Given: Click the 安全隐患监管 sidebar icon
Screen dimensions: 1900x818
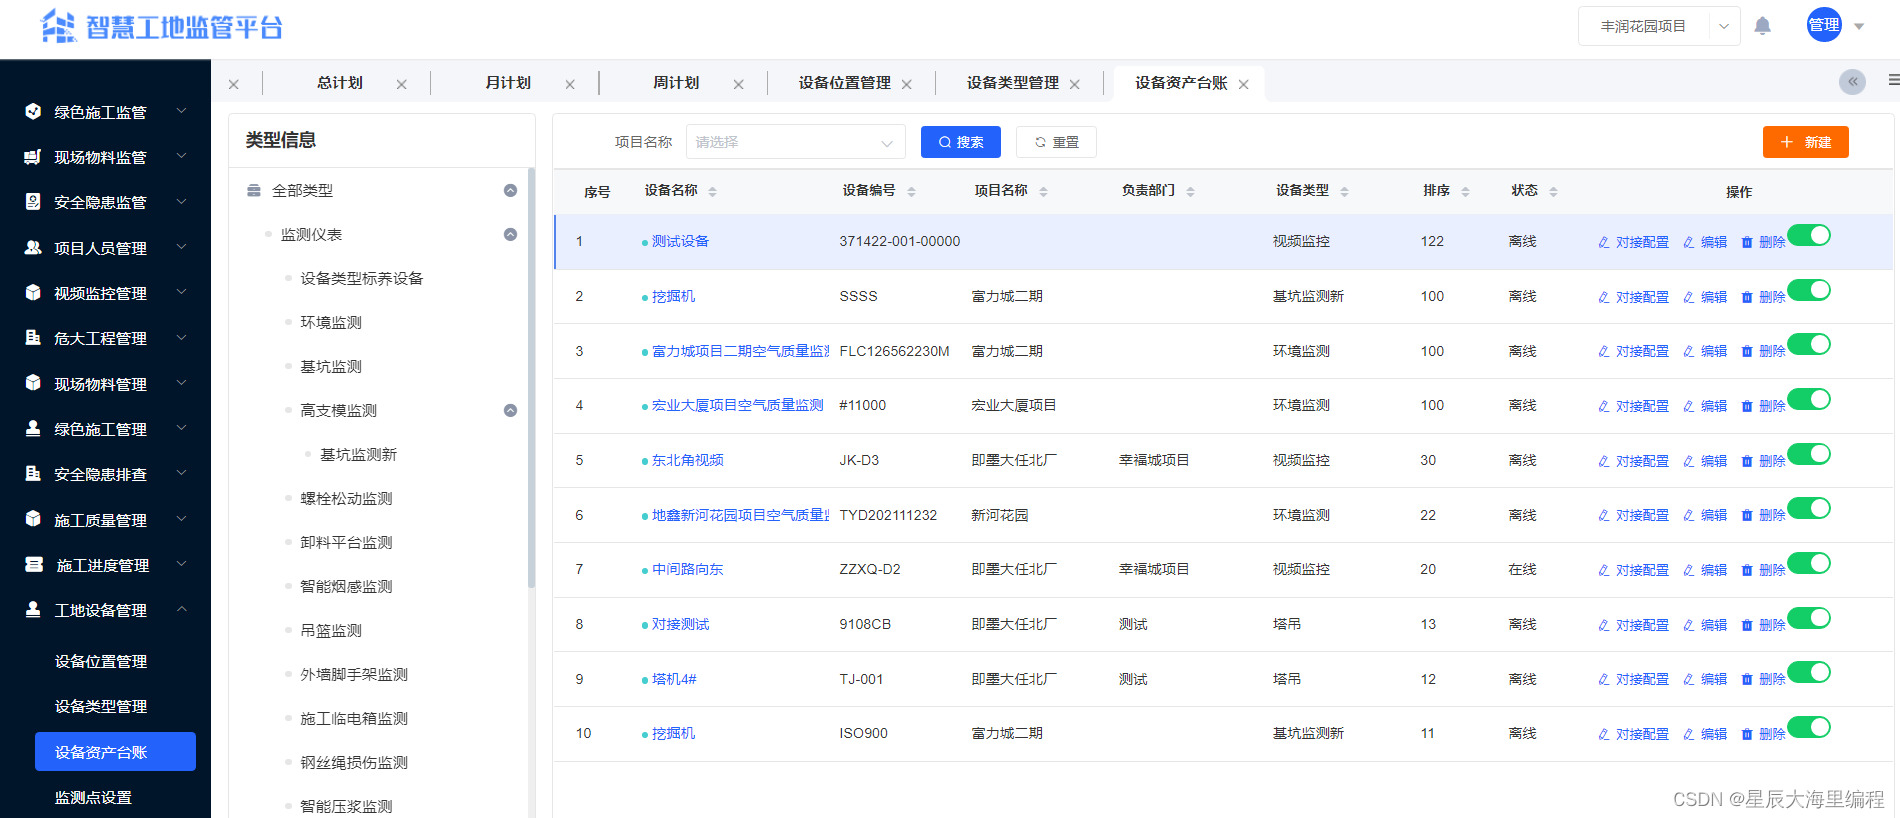Looking at the screenshot, I should coord(33,201).
